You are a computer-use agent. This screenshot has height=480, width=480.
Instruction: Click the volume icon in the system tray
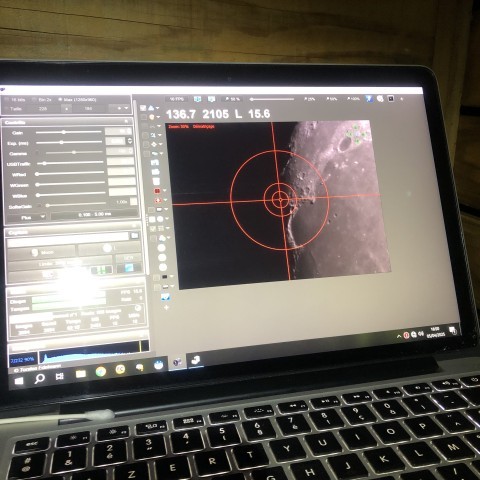pos(421,334)
